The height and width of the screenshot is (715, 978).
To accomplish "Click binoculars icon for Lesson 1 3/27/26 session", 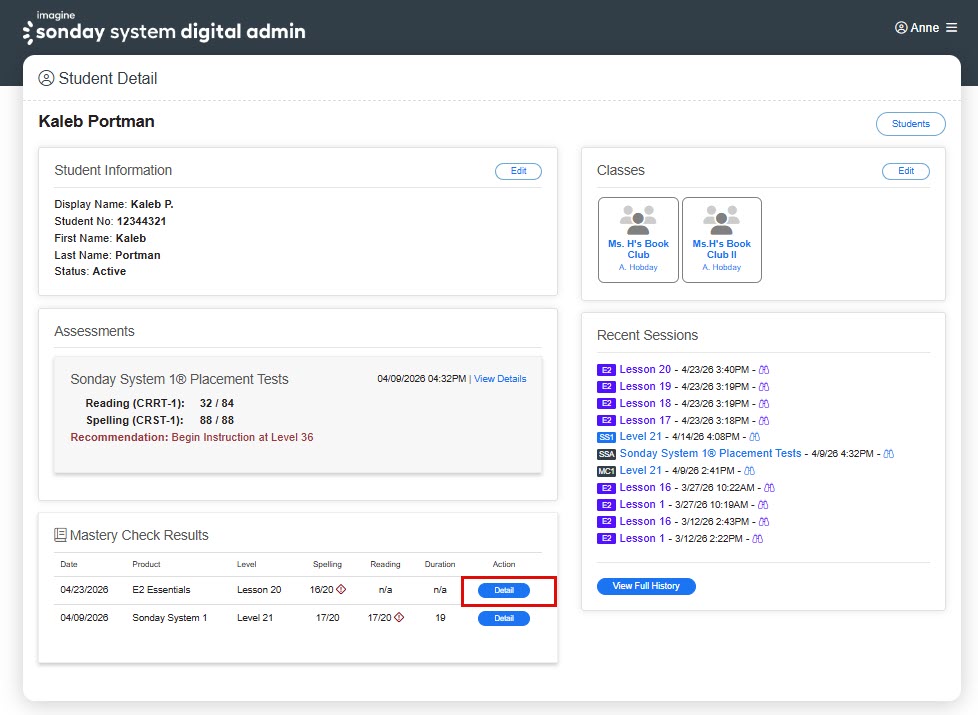I will 763,505.
